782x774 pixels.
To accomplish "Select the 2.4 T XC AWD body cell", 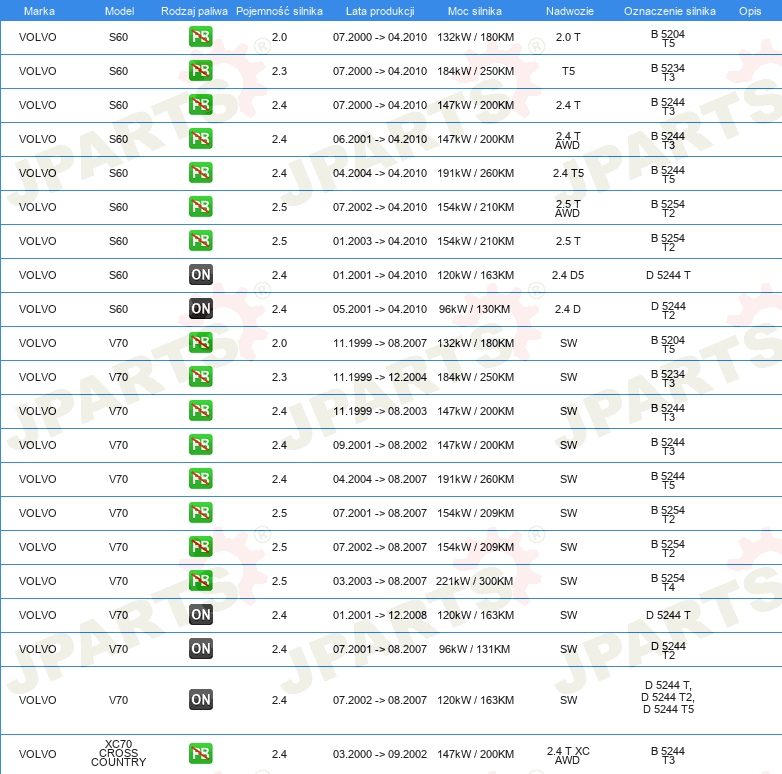I will tap(568, 755).
